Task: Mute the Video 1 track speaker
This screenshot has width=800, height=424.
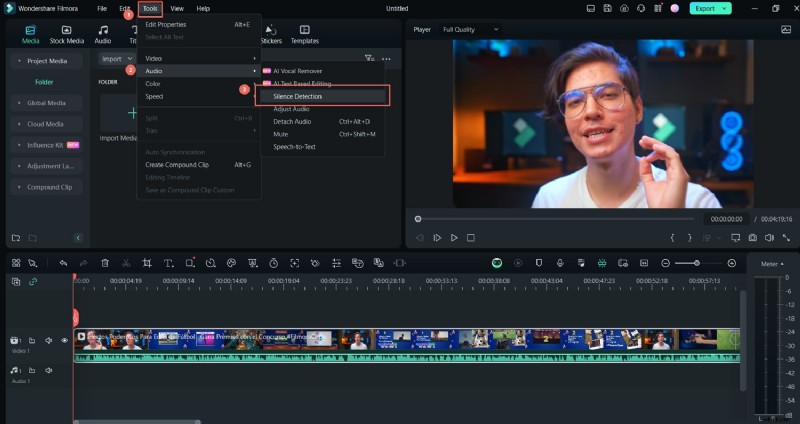Action: coord(48,341)
